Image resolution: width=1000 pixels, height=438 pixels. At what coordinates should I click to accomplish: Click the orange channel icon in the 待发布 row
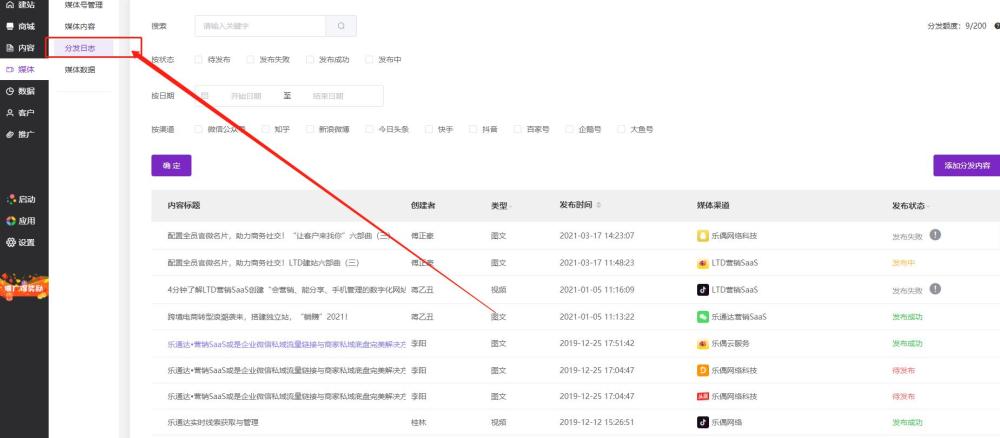click(x=702, y=370)
